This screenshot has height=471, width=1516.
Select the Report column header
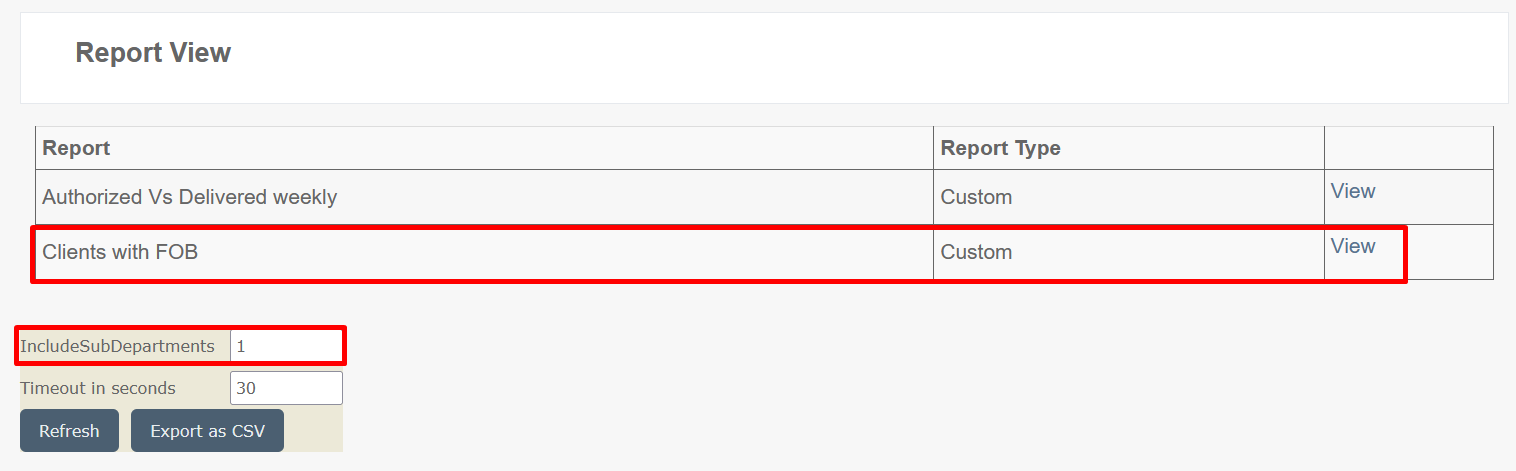pyautogui.click(x=76, y=148)
